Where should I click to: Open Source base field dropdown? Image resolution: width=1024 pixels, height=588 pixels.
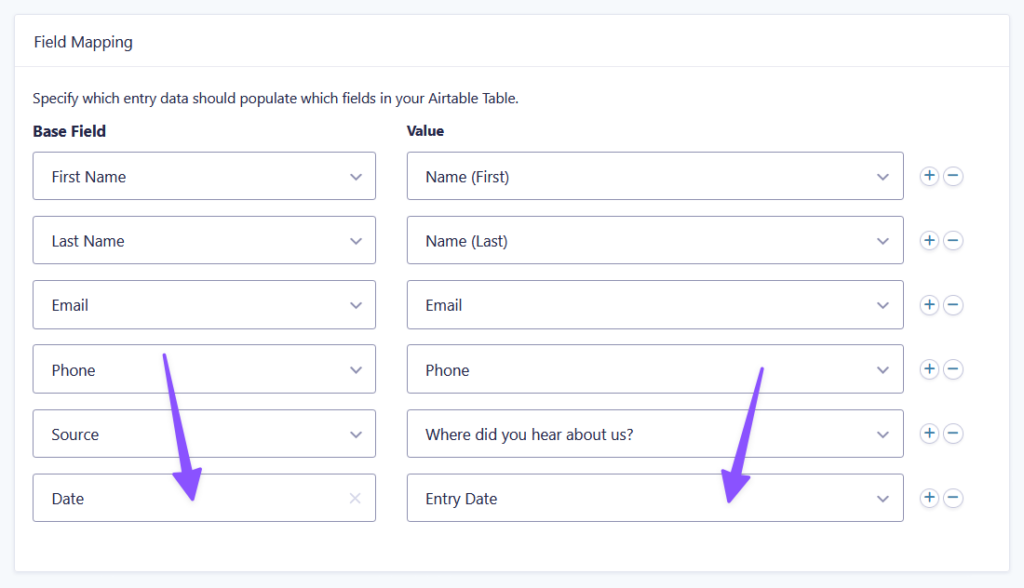[204, 434]
